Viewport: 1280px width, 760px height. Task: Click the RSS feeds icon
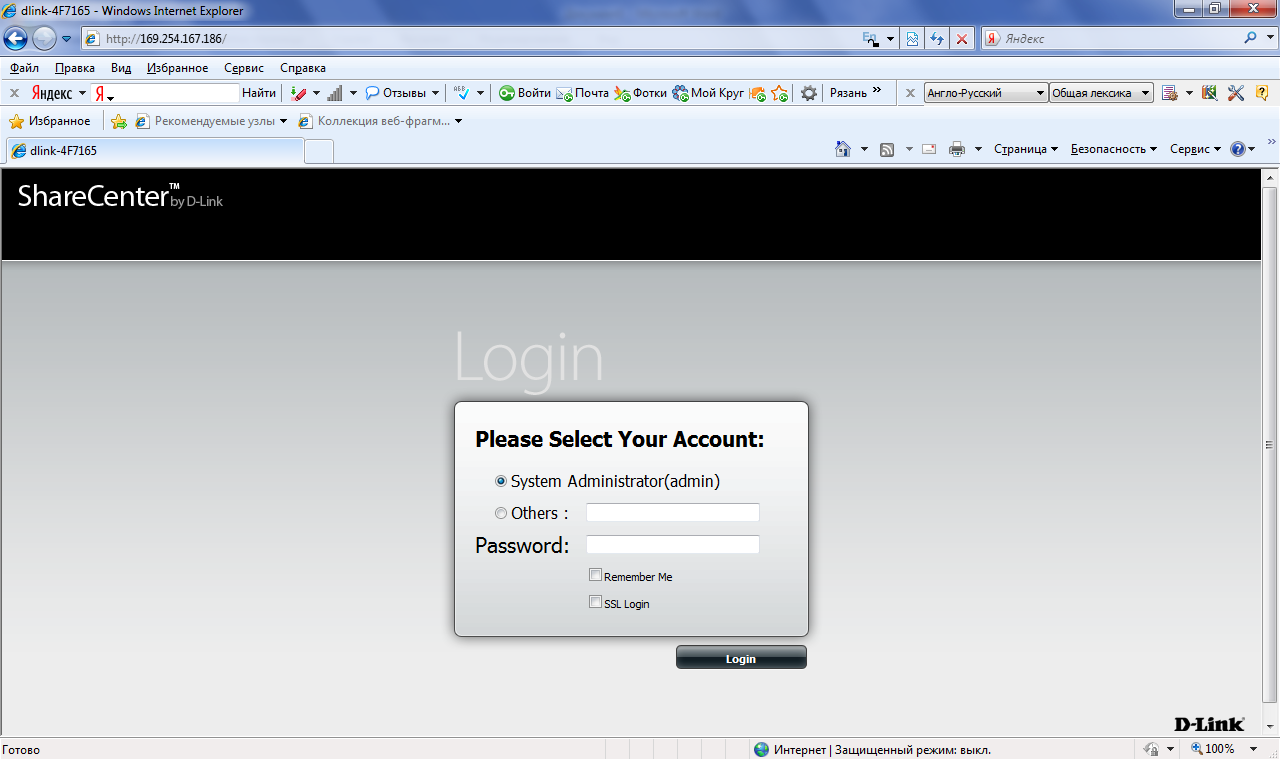click(887, 149)
